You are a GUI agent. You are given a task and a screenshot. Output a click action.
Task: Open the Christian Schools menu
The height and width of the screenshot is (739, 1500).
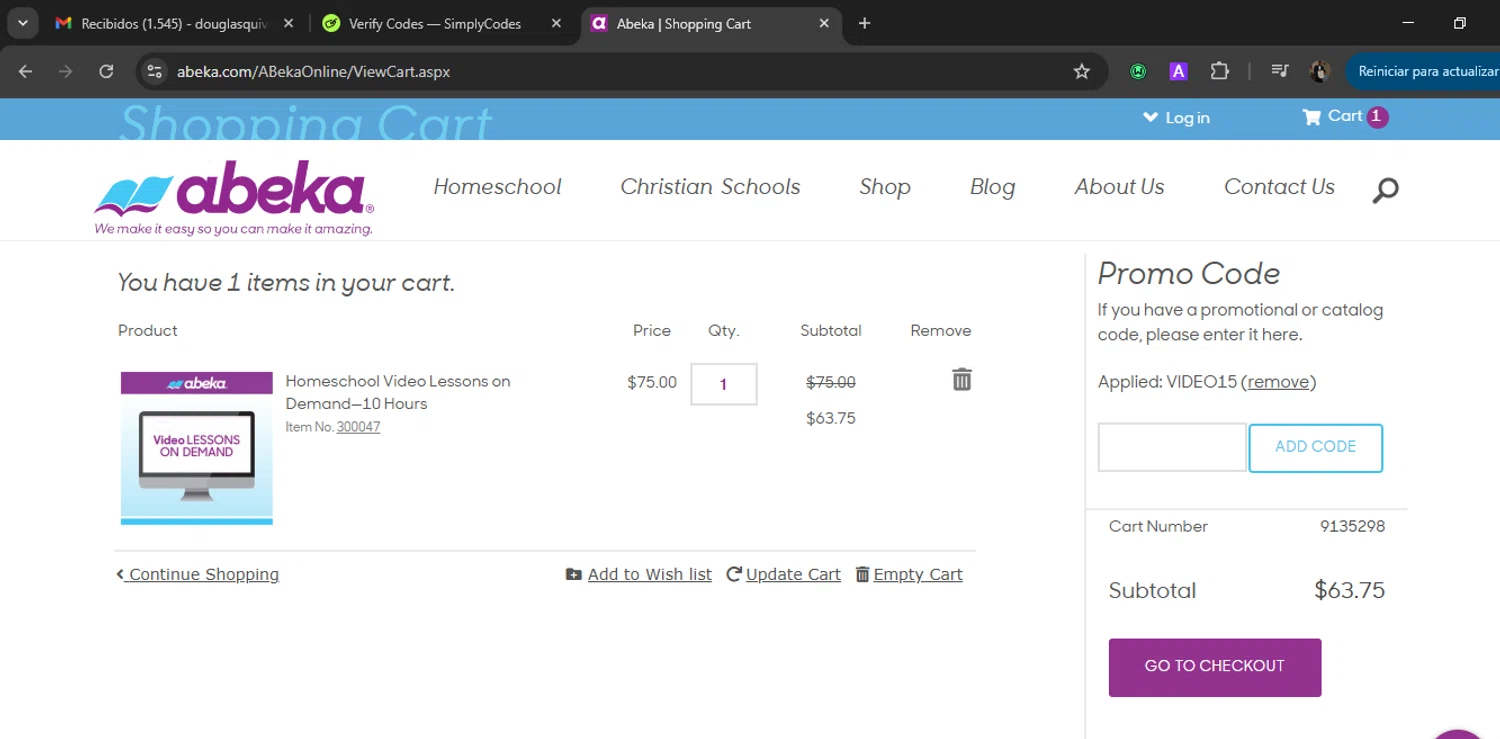tap(710, 187)
